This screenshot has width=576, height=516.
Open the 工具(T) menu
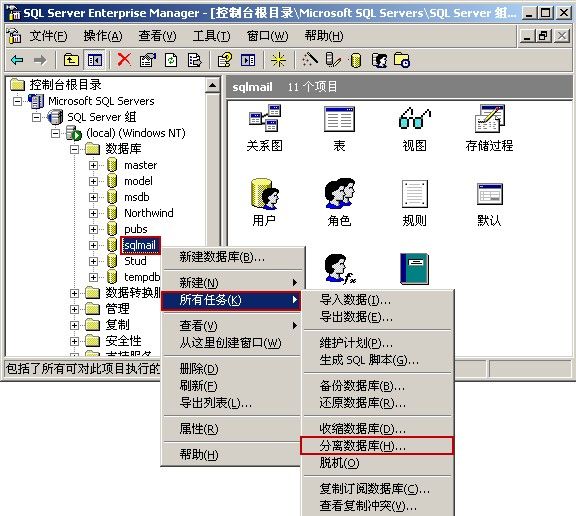pos(212,36)
